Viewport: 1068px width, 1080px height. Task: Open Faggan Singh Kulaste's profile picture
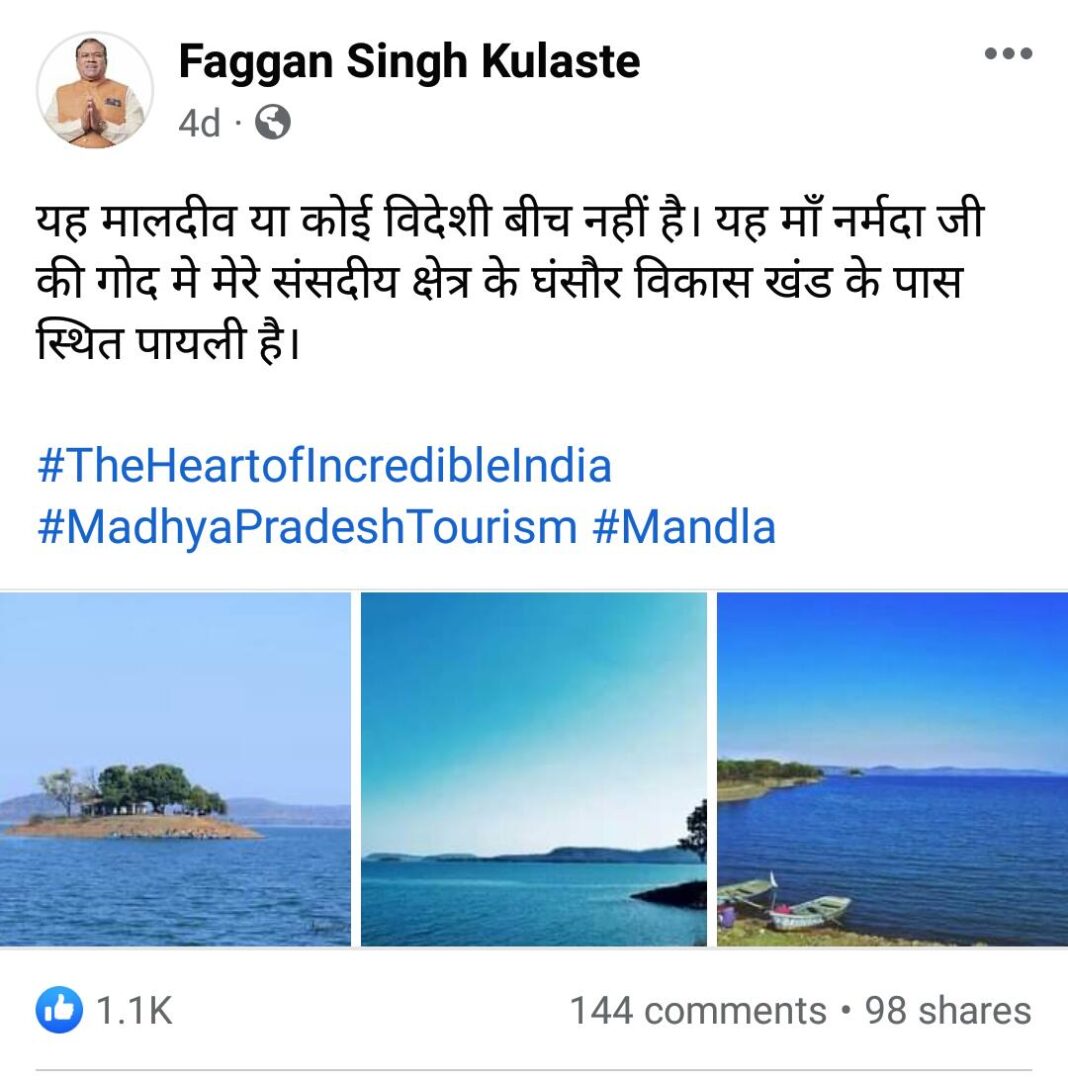point(95,90)
